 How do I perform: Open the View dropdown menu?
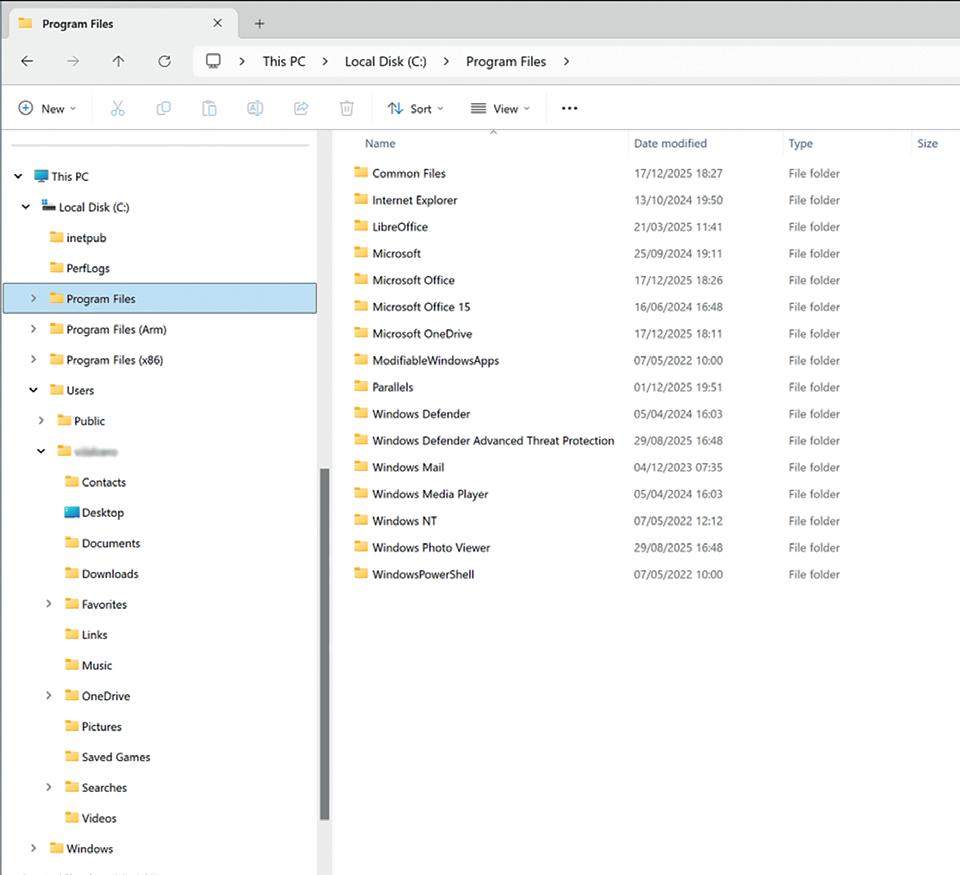500,108
